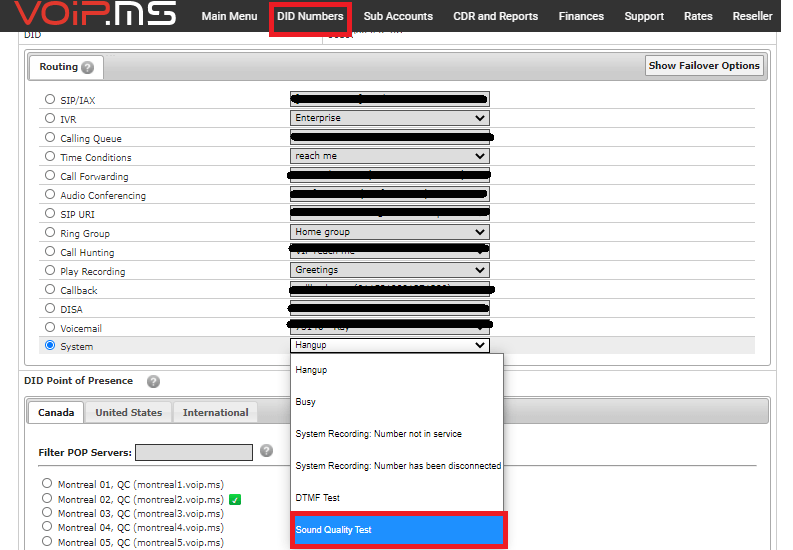793x550 pixels.
Task: Open the Routing help question mark icon
Action: tap(87, 67)
